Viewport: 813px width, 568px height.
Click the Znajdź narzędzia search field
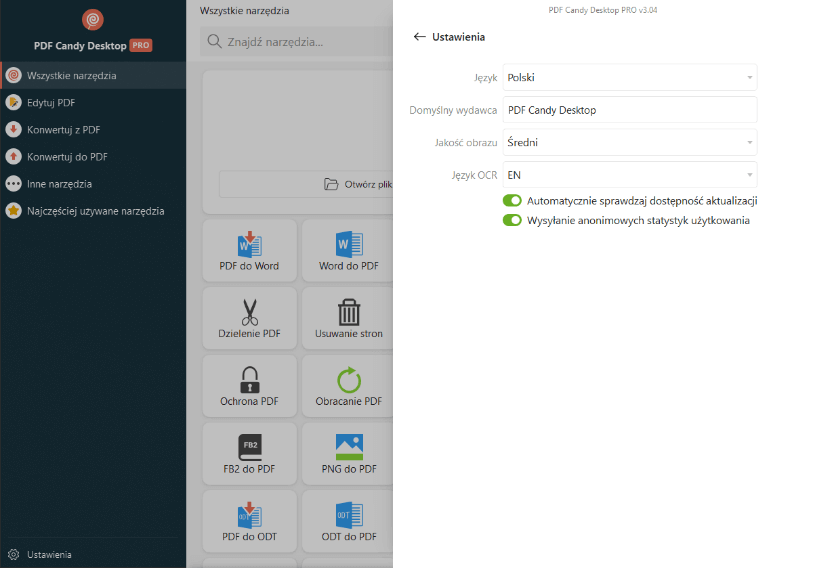(x=297, y=41)
